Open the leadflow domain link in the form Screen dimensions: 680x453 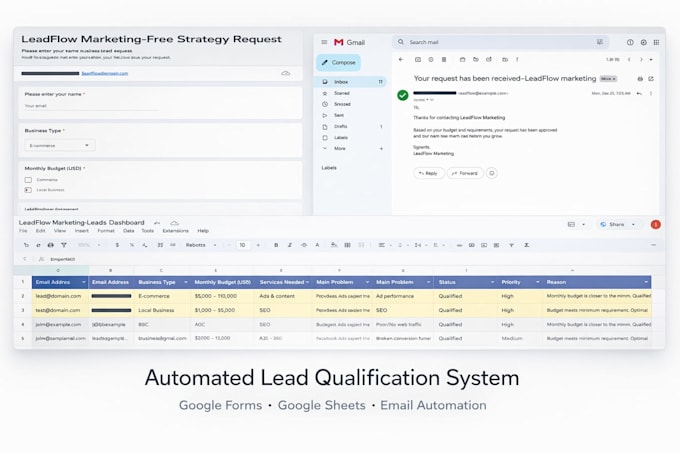pyautogui.click(x=105, y=74)
